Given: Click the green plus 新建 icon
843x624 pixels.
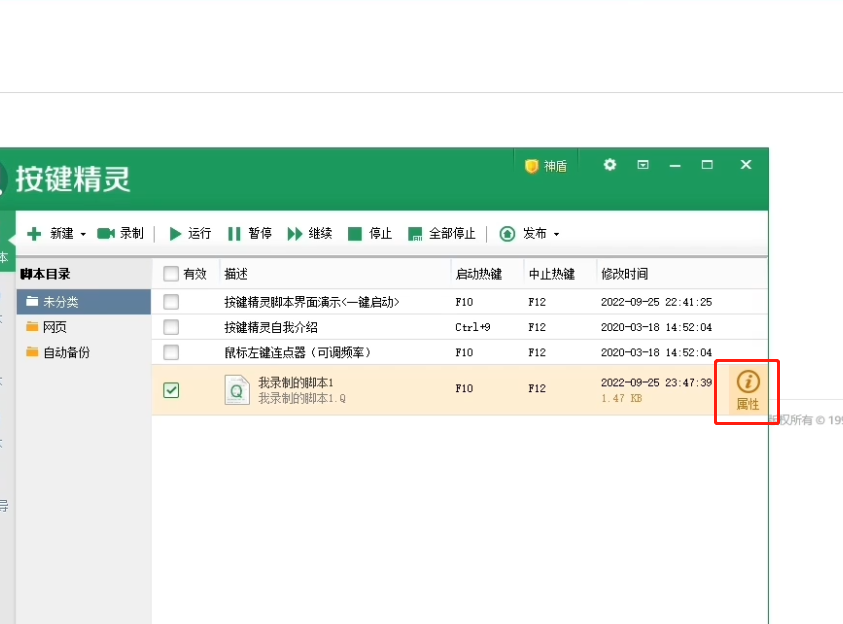Looking at the screenshot, I should point(34,234).
